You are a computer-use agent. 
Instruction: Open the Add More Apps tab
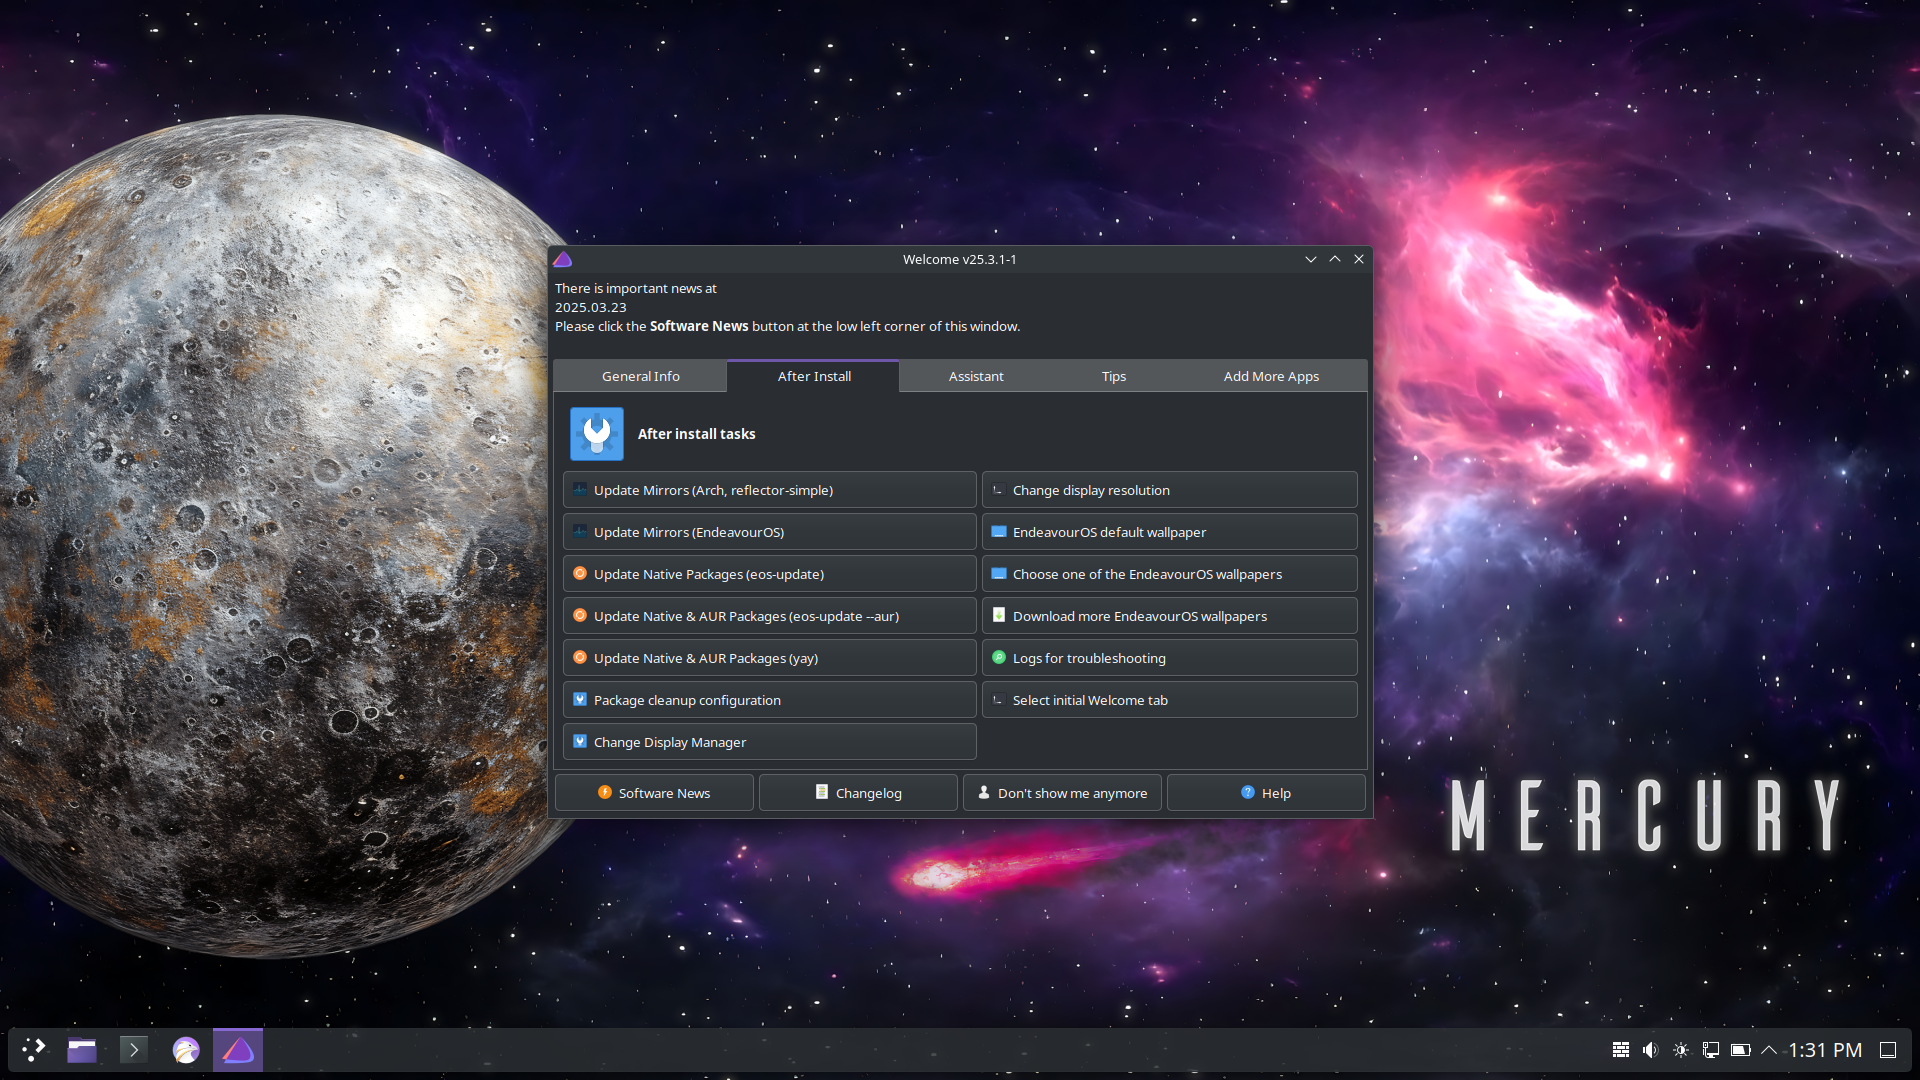[1271, 376]
